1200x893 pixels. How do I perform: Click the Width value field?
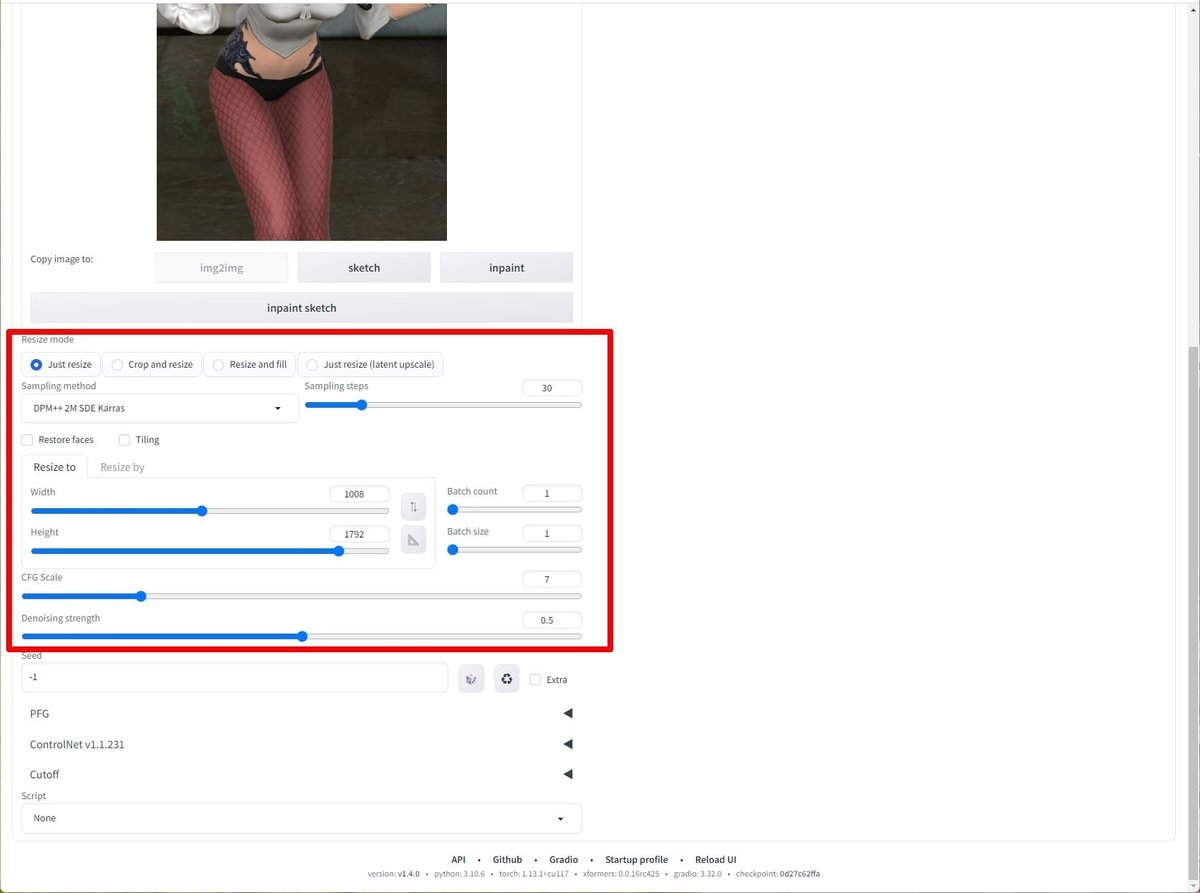click(359, 494)
